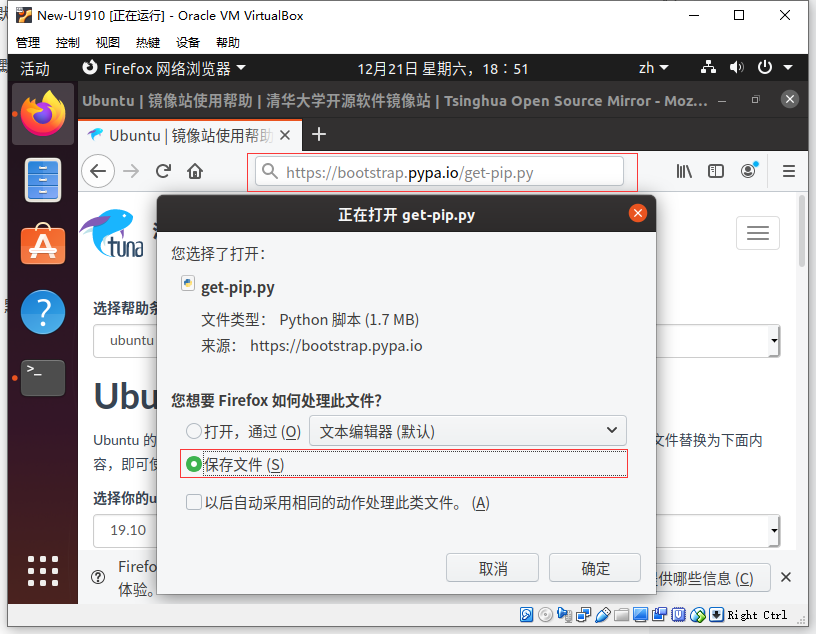
Task: Click the VirtualBox shared folders status icon
Action: click(621, 615)
